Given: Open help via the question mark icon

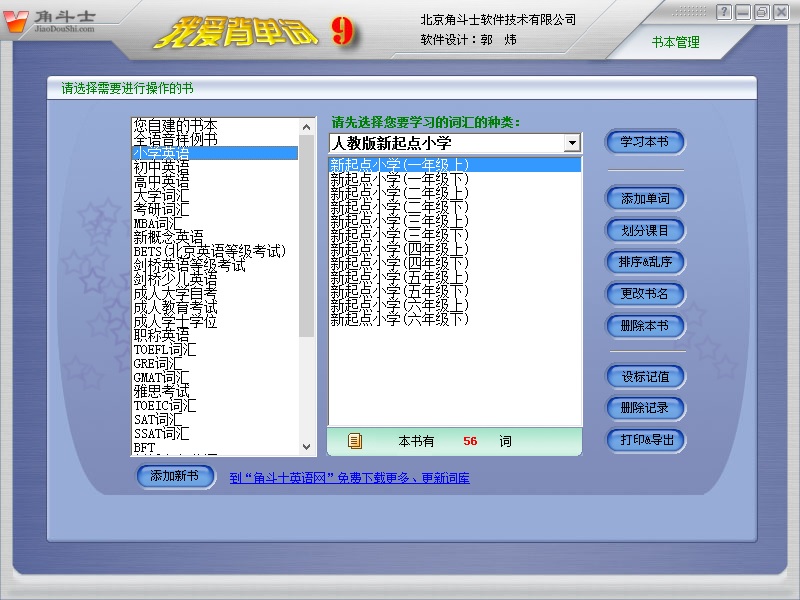Looking at the screenshot, I should coord(722,11).
